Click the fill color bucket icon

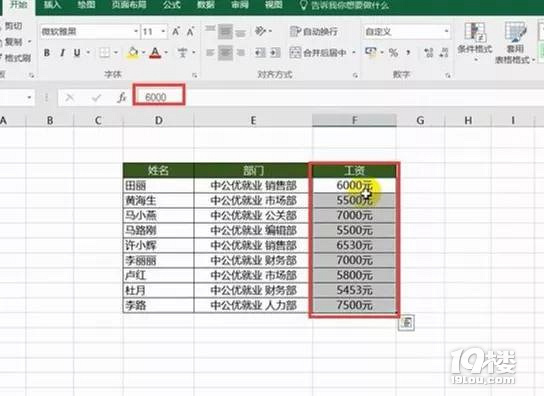[x=133, y=52]
